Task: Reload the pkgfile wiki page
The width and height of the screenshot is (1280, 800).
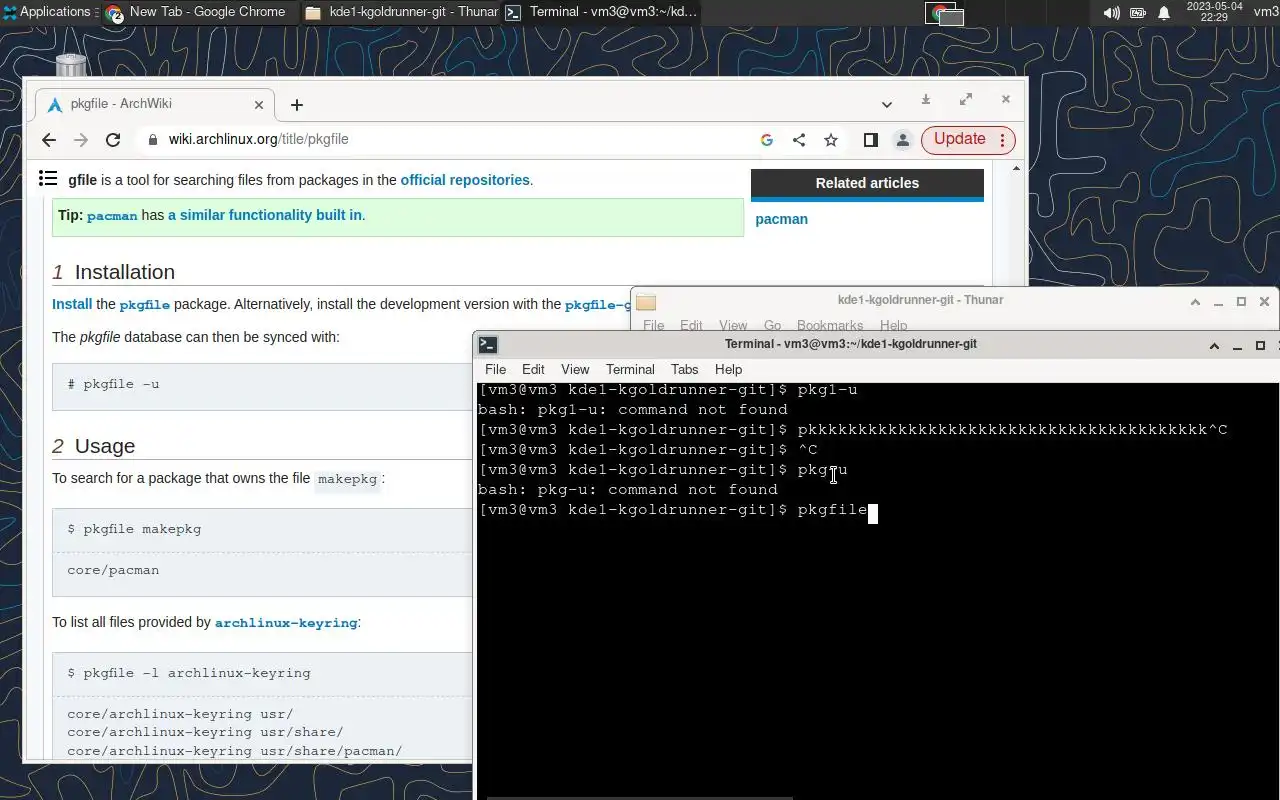Action: (x=113, y=140)
